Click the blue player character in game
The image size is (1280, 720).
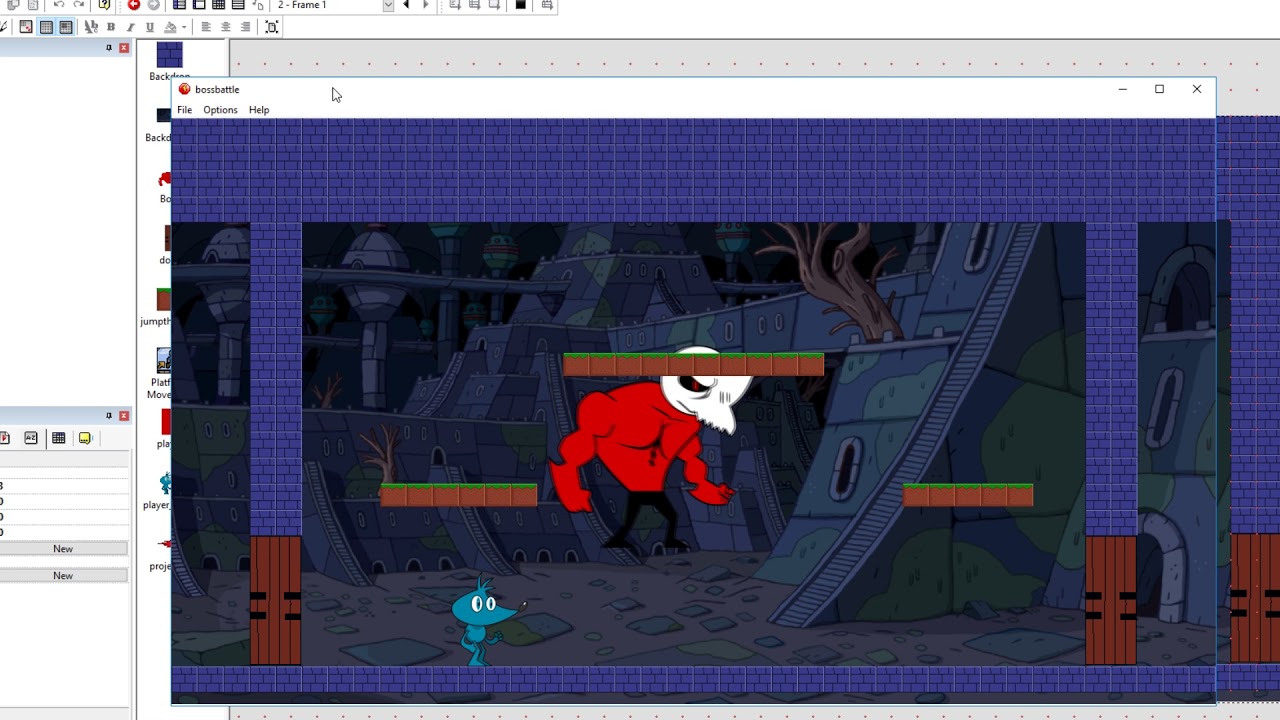[x=485, y=620]
